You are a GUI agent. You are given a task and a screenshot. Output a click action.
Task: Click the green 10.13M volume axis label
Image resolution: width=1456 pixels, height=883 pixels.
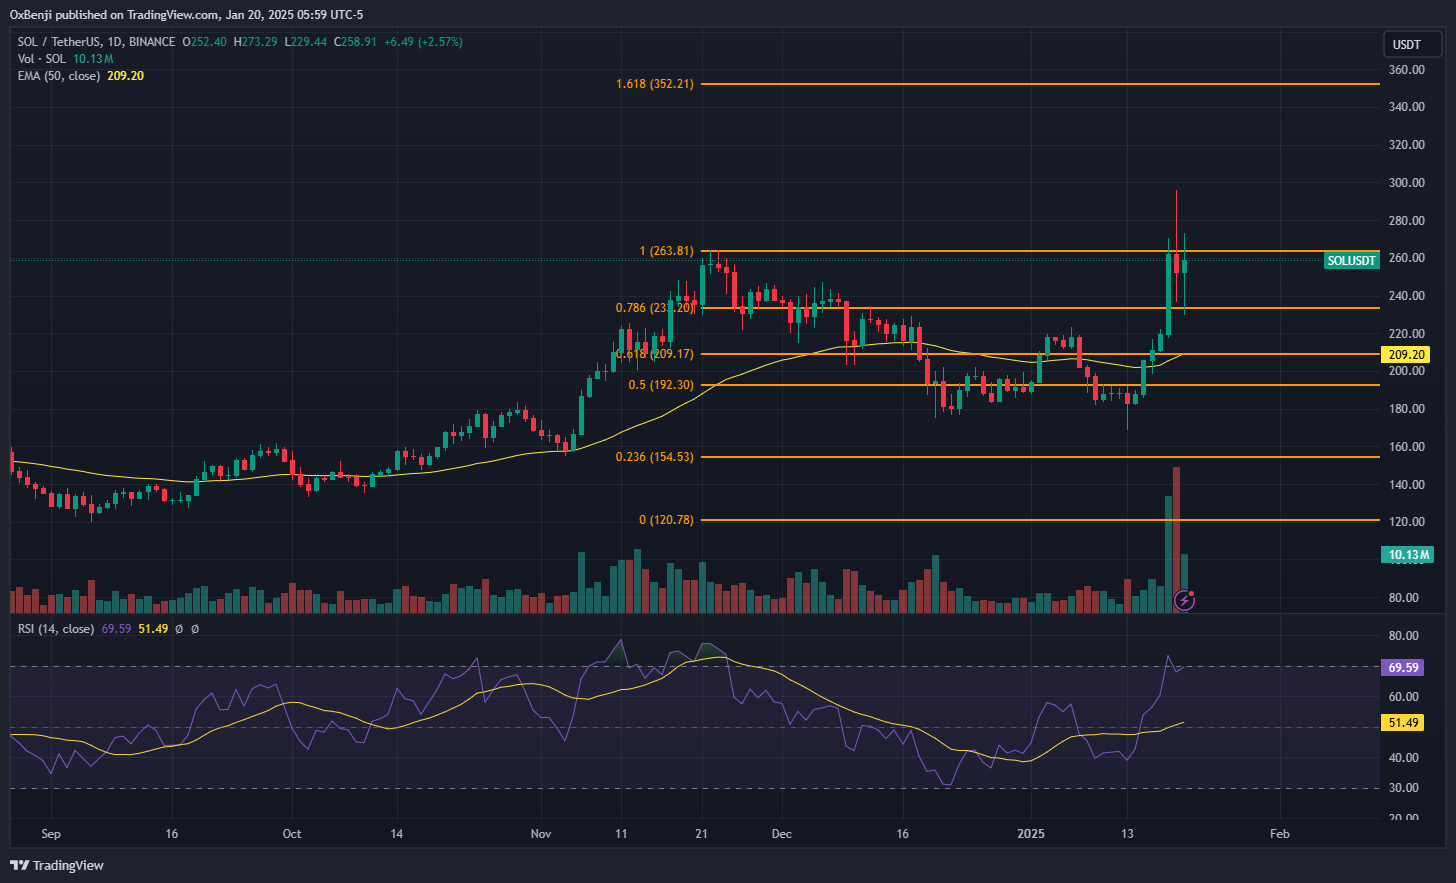1408,555
